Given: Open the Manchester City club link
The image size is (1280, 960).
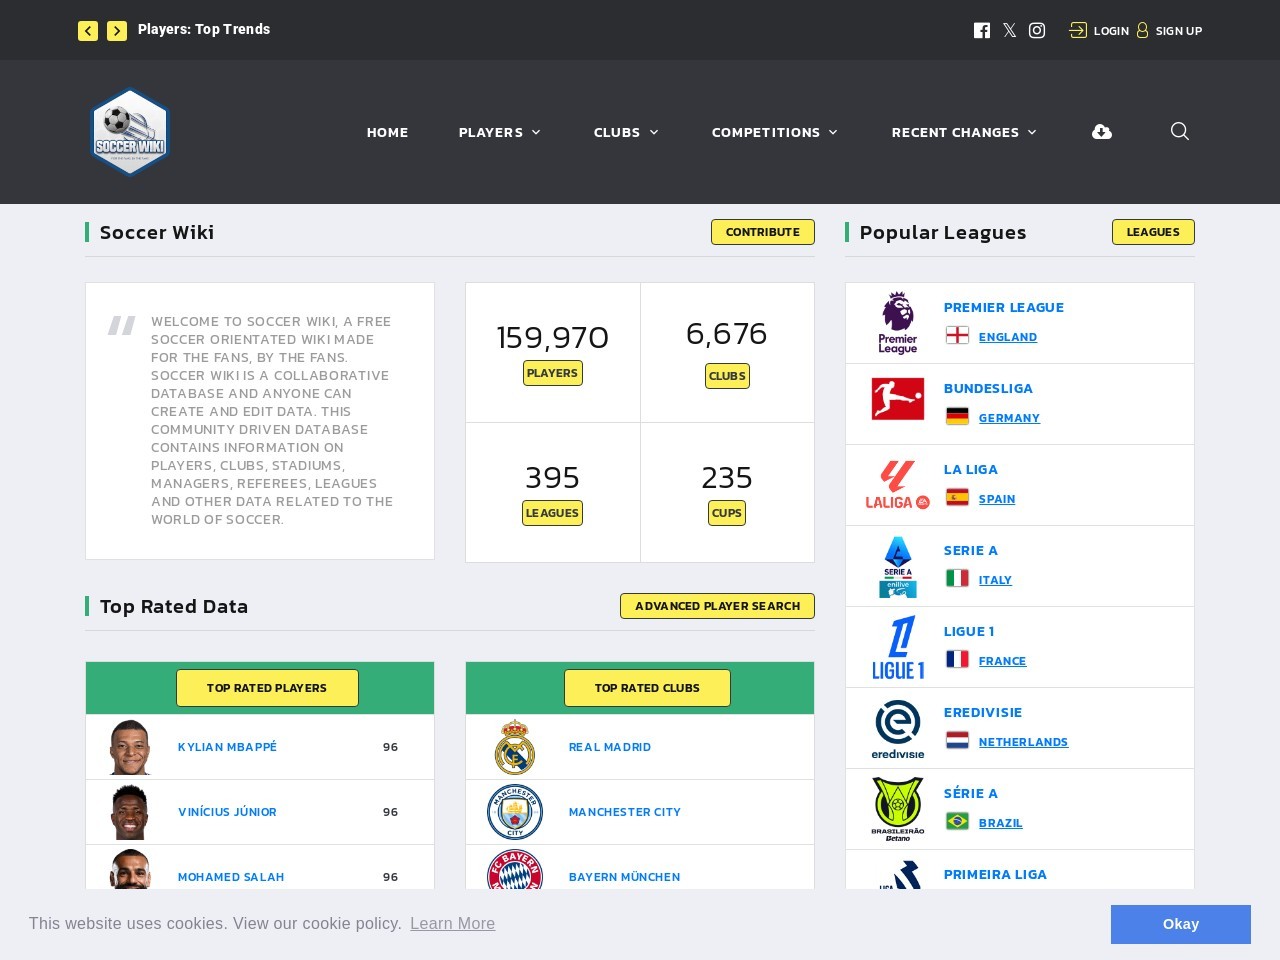Looking at the screenshot, I should [625, 812].
